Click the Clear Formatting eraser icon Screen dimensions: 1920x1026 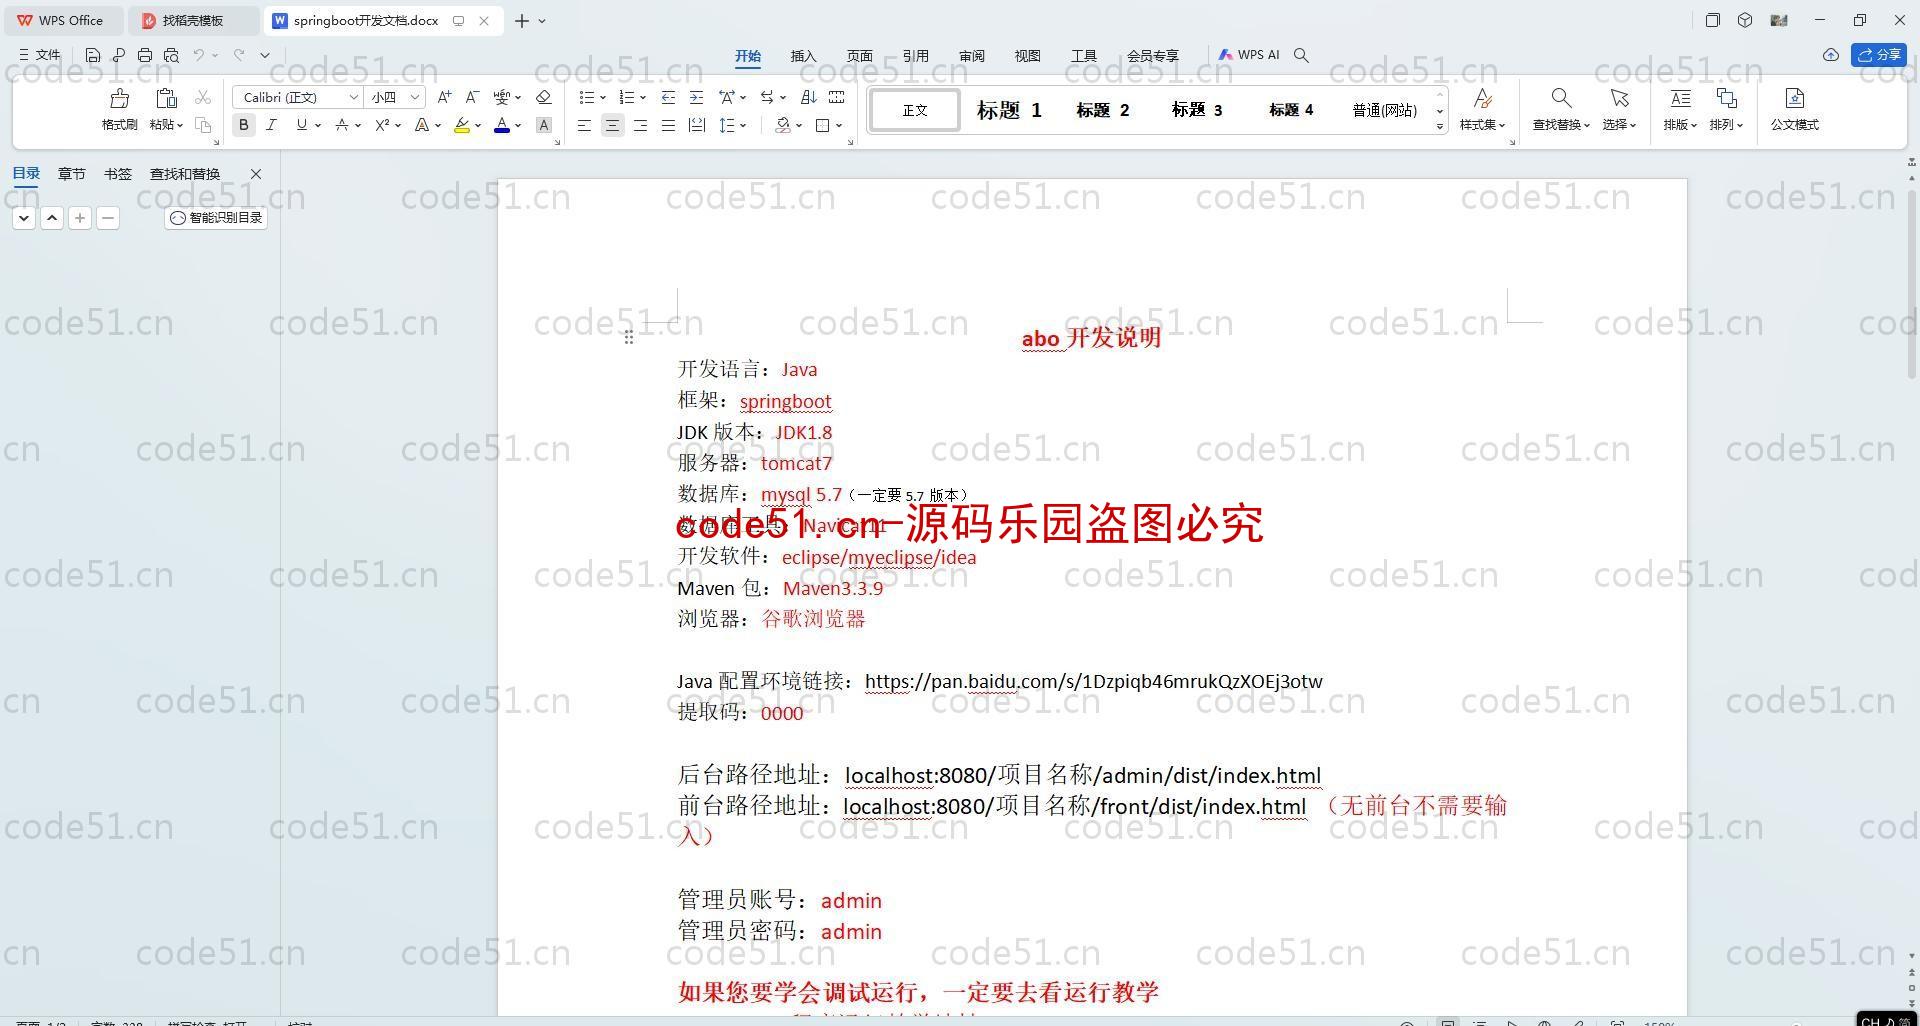(544, 97)
